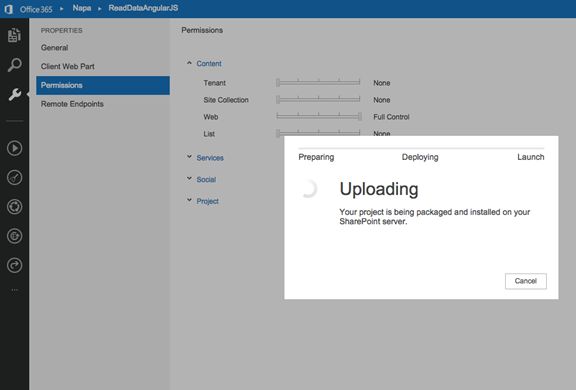Click the Full Control value text

[391, 117]
